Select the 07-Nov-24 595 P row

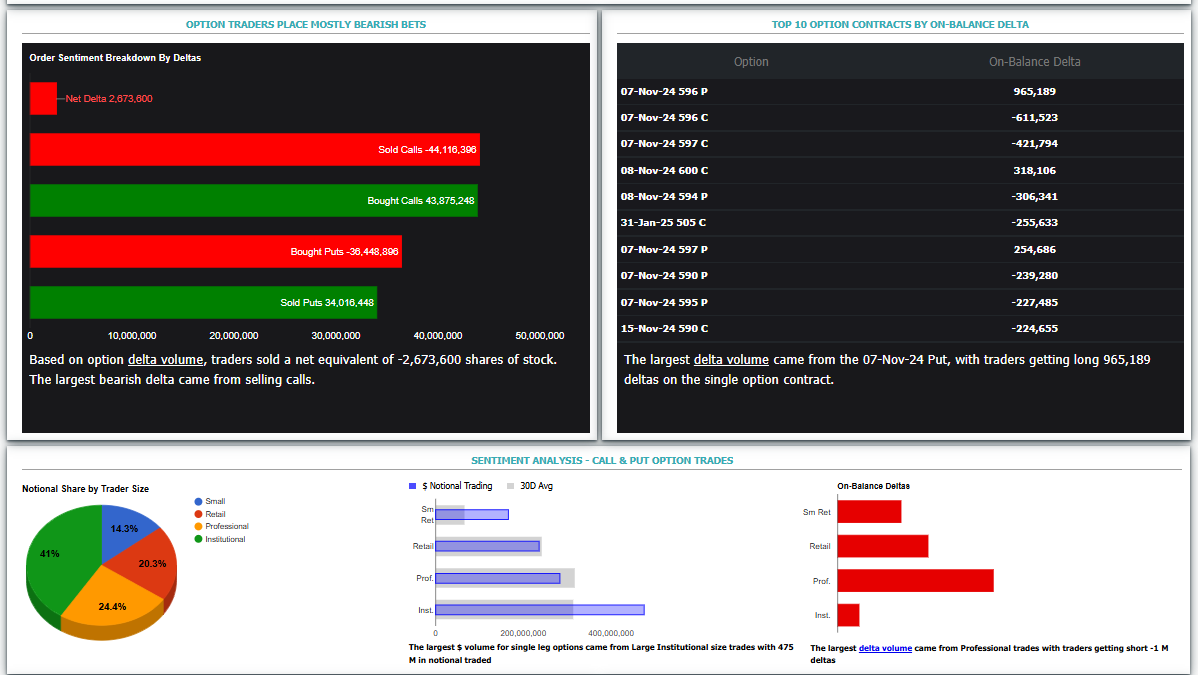[900, 302]
